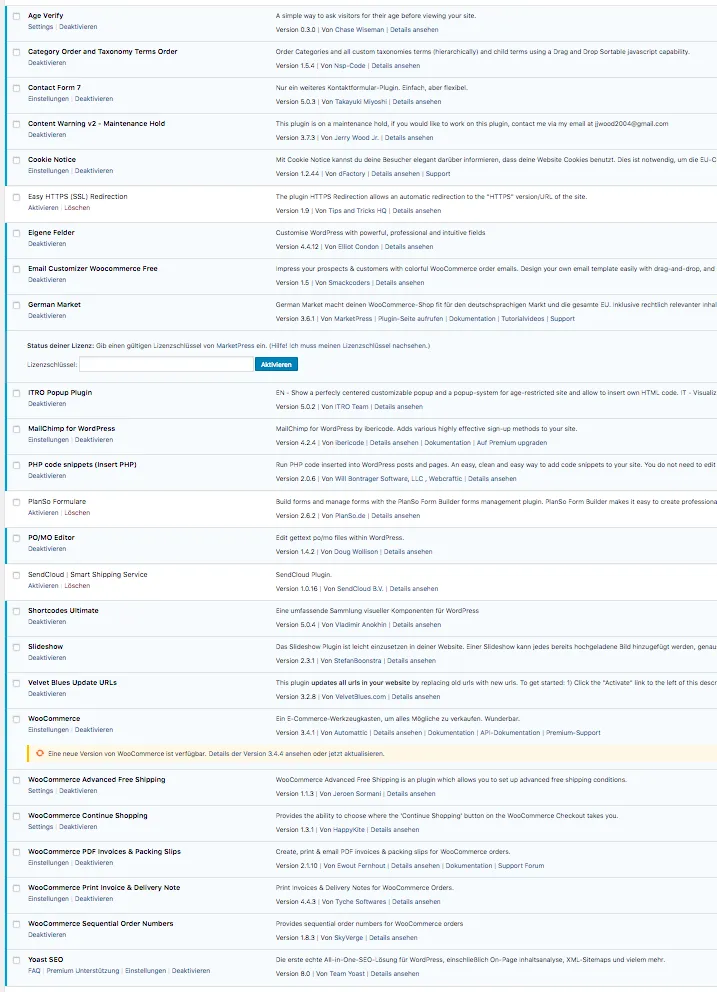Check the PlanSo Formulare checkbox
Viewport: 717px width, 992px height.
16,503
